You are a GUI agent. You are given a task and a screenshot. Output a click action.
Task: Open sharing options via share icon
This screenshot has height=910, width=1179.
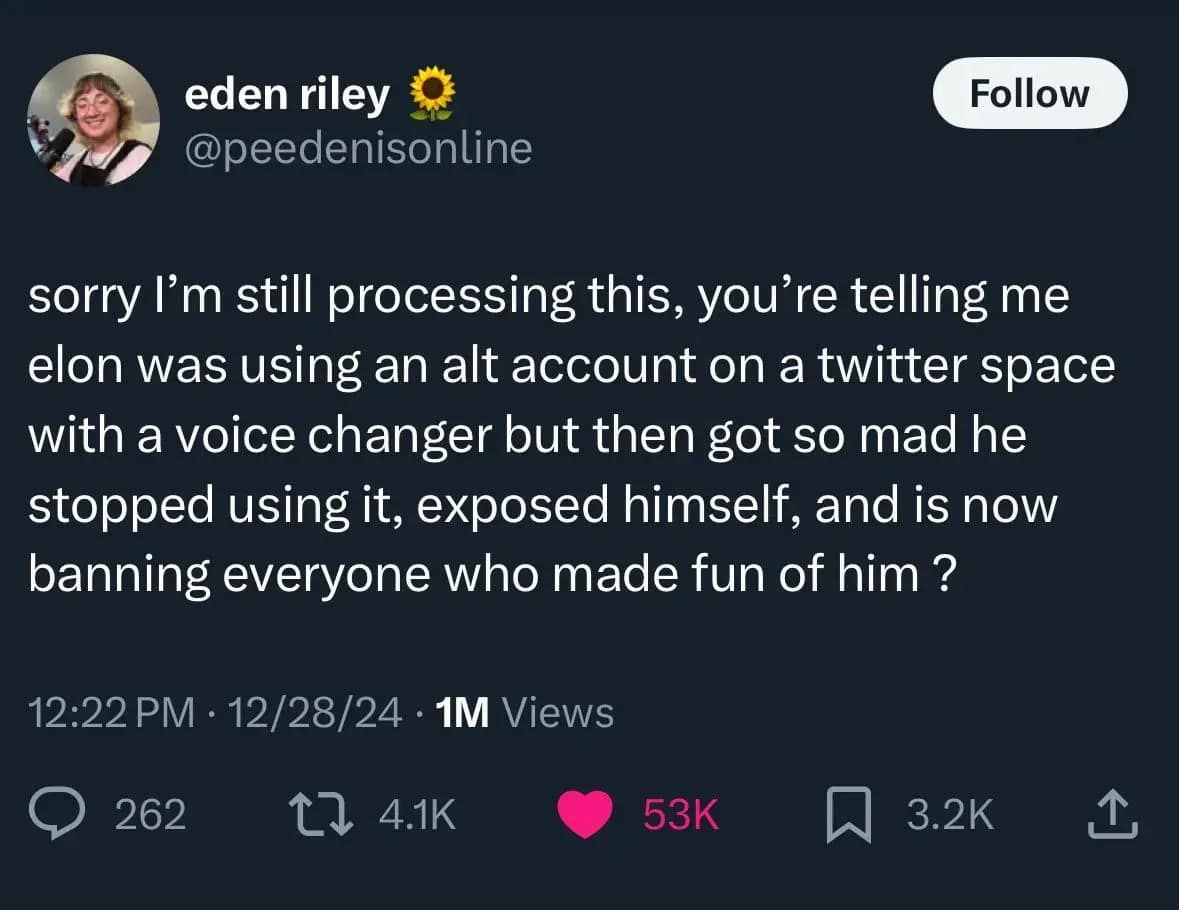[x=1113, y=814]
